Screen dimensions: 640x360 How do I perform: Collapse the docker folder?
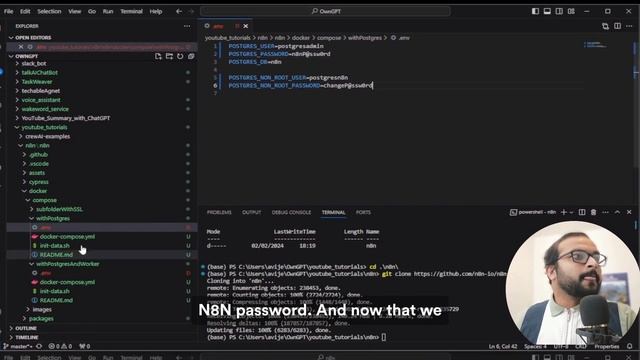pos(38,191)
